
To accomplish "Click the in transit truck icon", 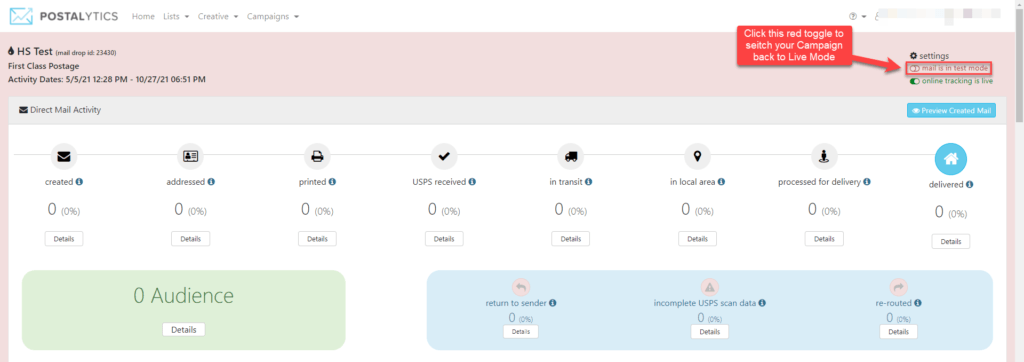I will tap(571, 157).
